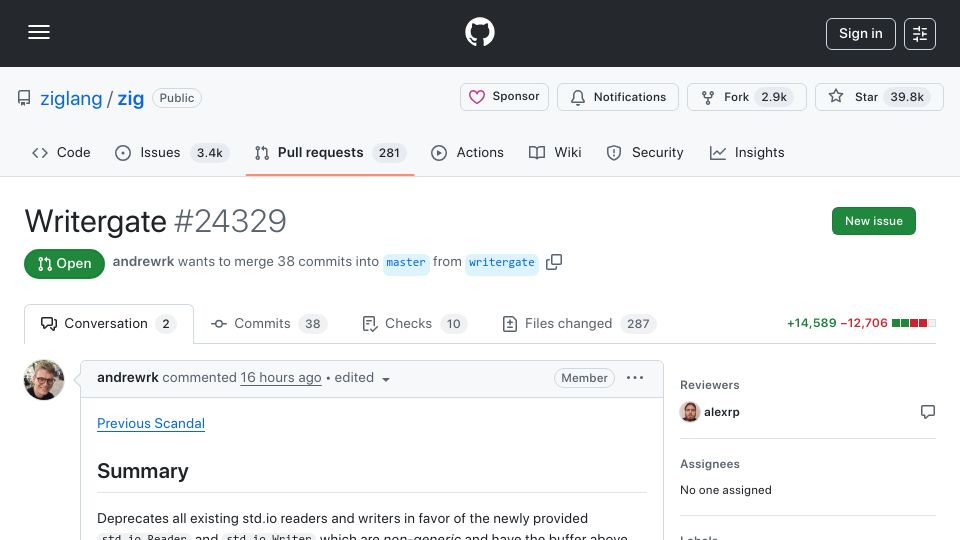Select the Pull requests tab
This screenshot has height=540, width=960.
330,152
